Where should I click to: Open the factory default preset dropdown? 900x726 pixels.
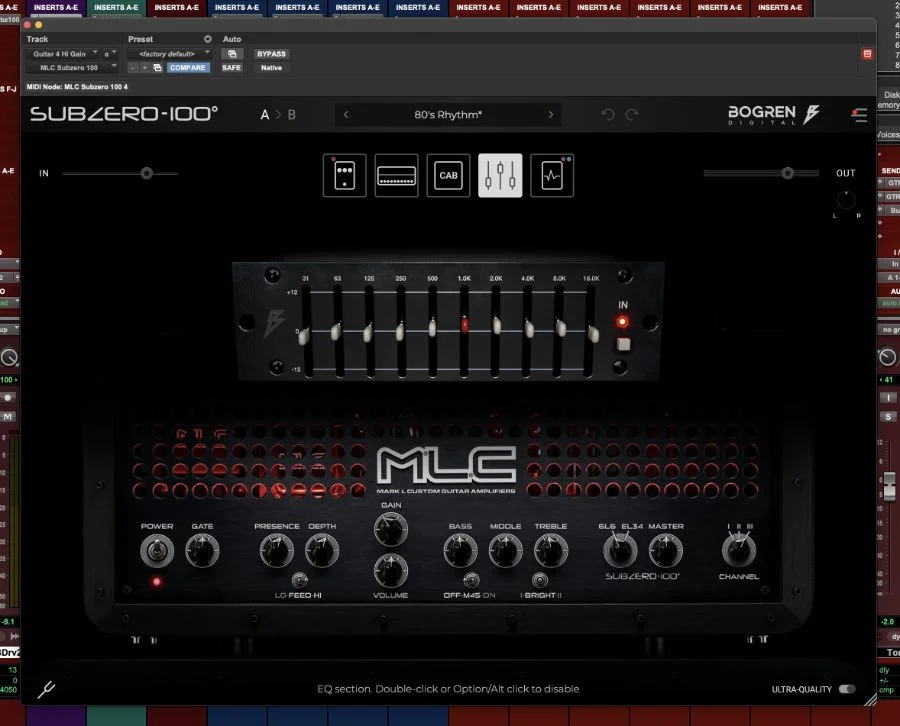click(x=169, y=54)
